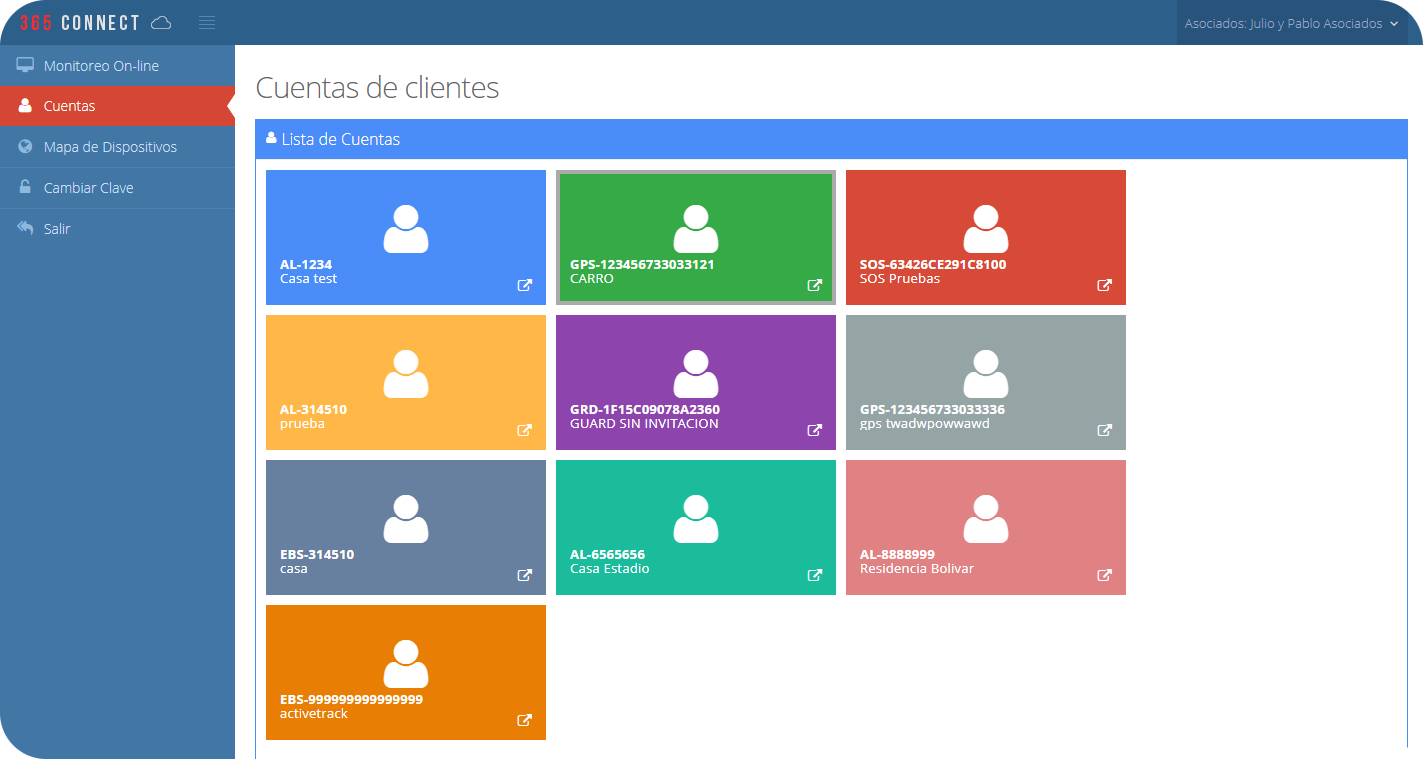Open the external-link icon on the activetrack tile

(524, 720)
